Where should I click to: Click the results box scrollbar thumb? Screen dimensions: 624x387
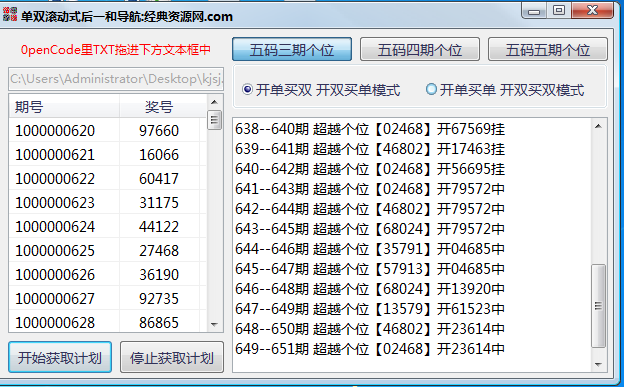tap(598, 306)
